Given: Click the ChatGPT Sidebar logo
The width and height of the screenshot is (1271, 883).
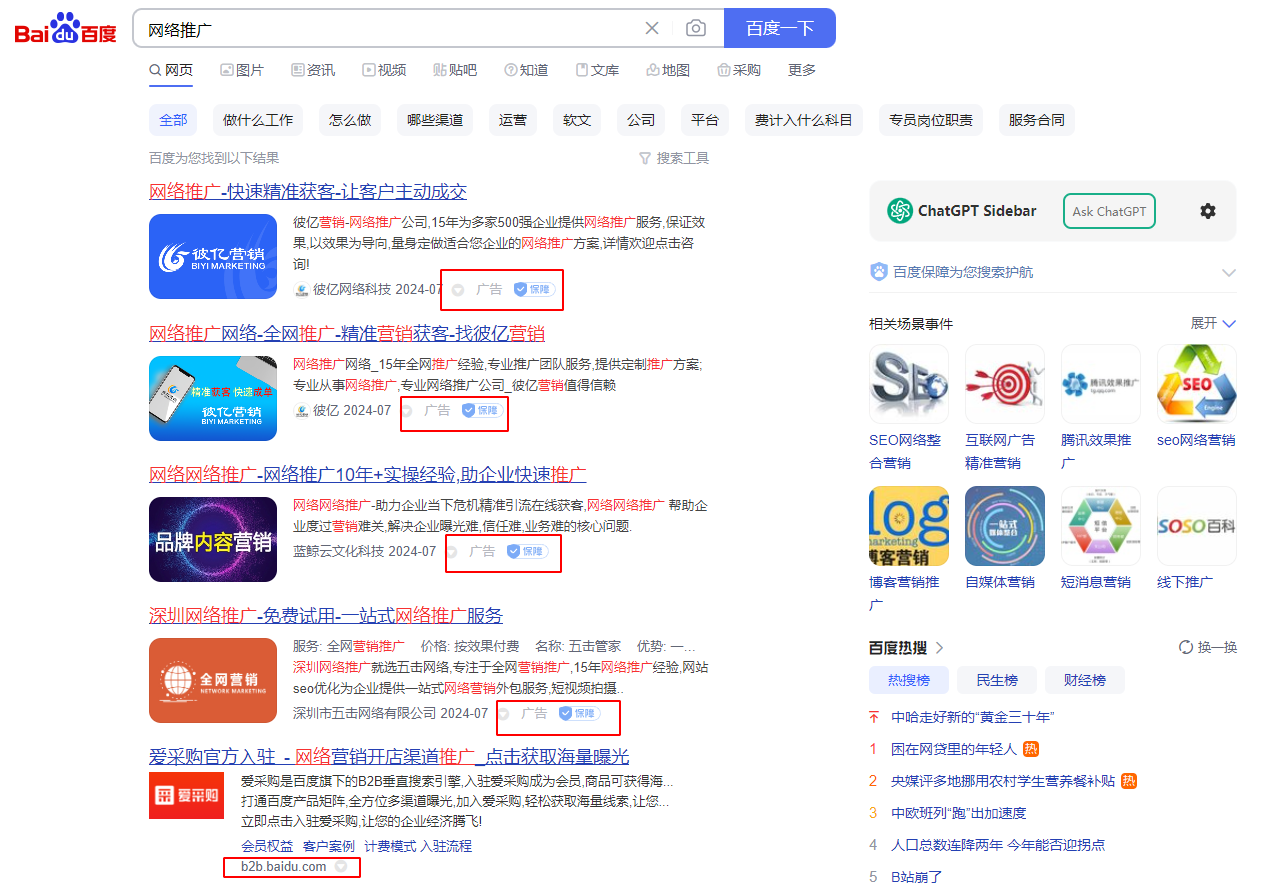Looking at the screenshot, I should [900, 211].
